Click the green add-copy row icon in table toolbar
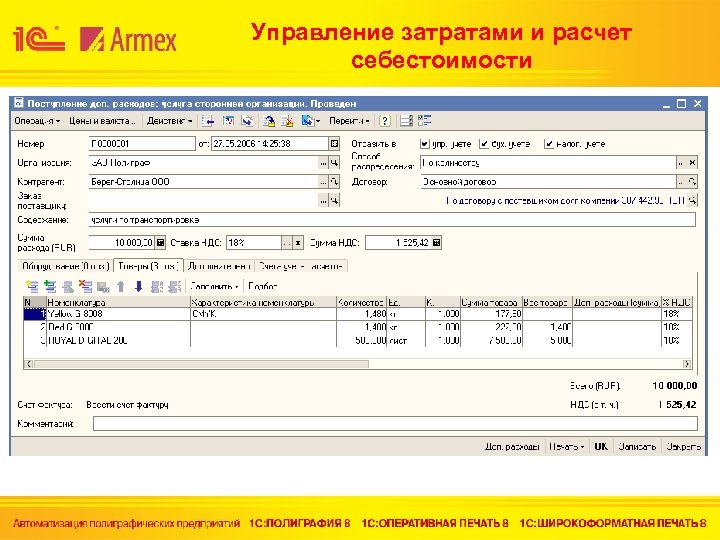This screenshot has height=540, width=720. 50,287
